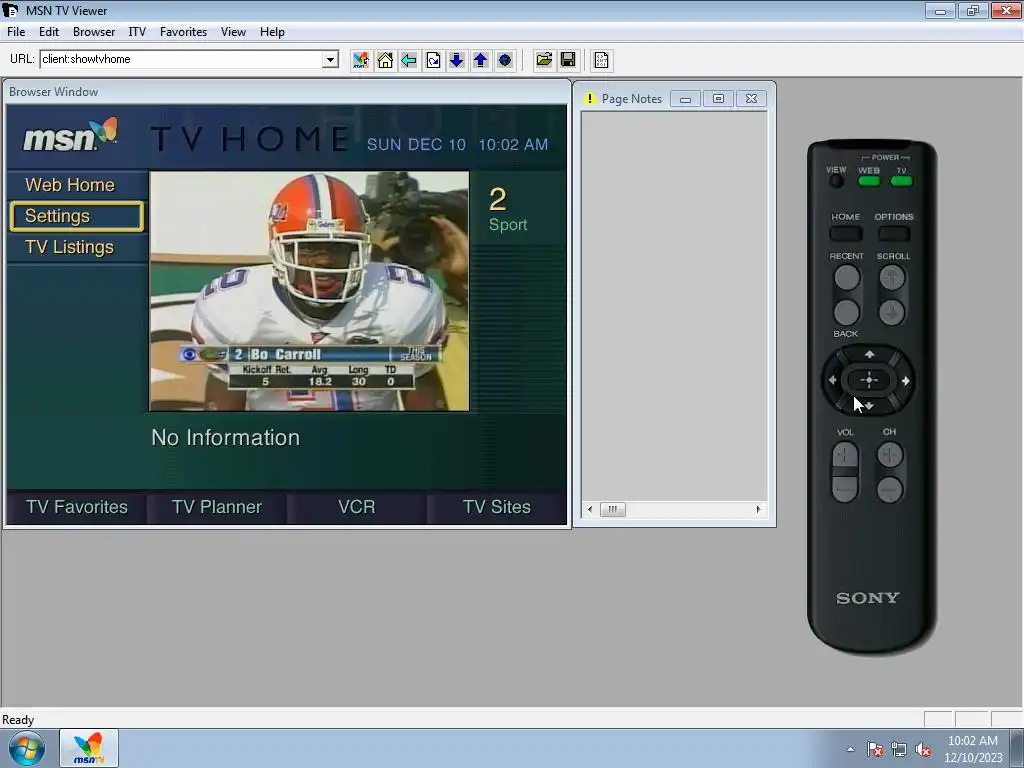Image resolution: width=1024 pixels, height=768 pixels.
Task: Push the remote's center select button
Action: [869, 380]
